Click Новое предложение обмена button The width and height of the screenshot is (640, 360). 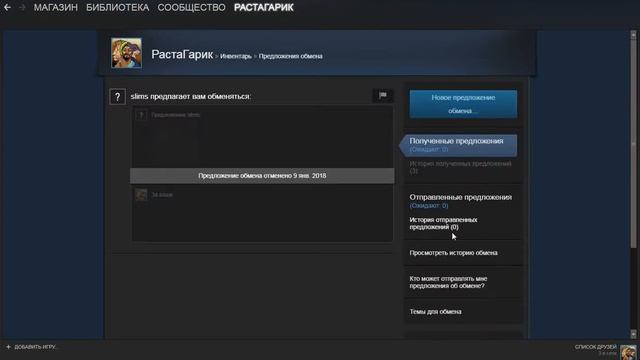tap(463, 104)
